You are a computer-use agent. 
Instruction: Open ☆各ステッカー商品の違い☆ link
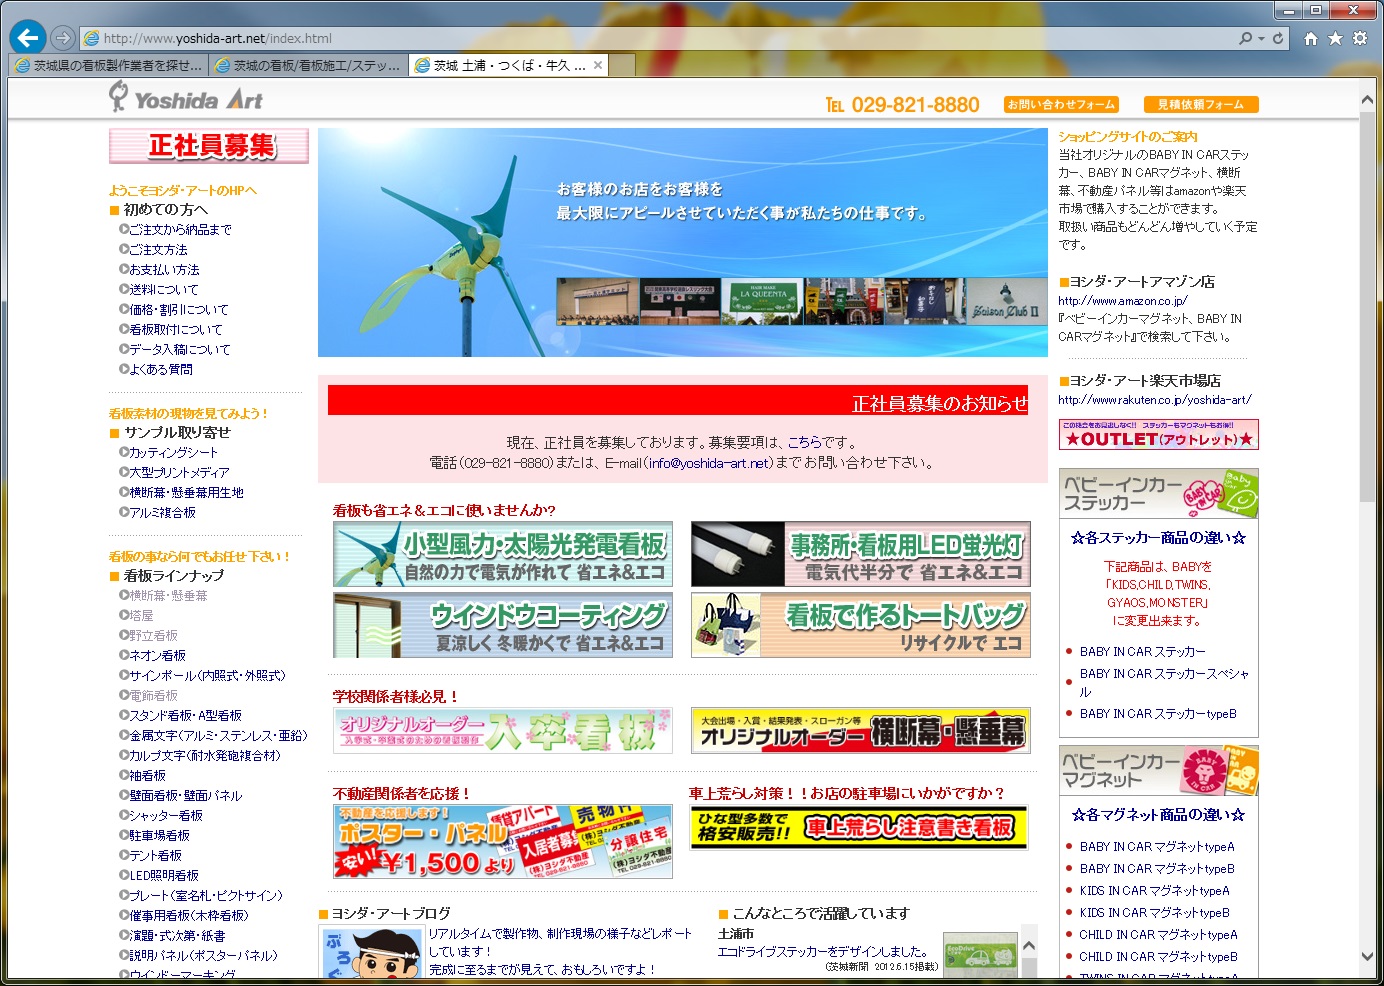[1159, 538]
